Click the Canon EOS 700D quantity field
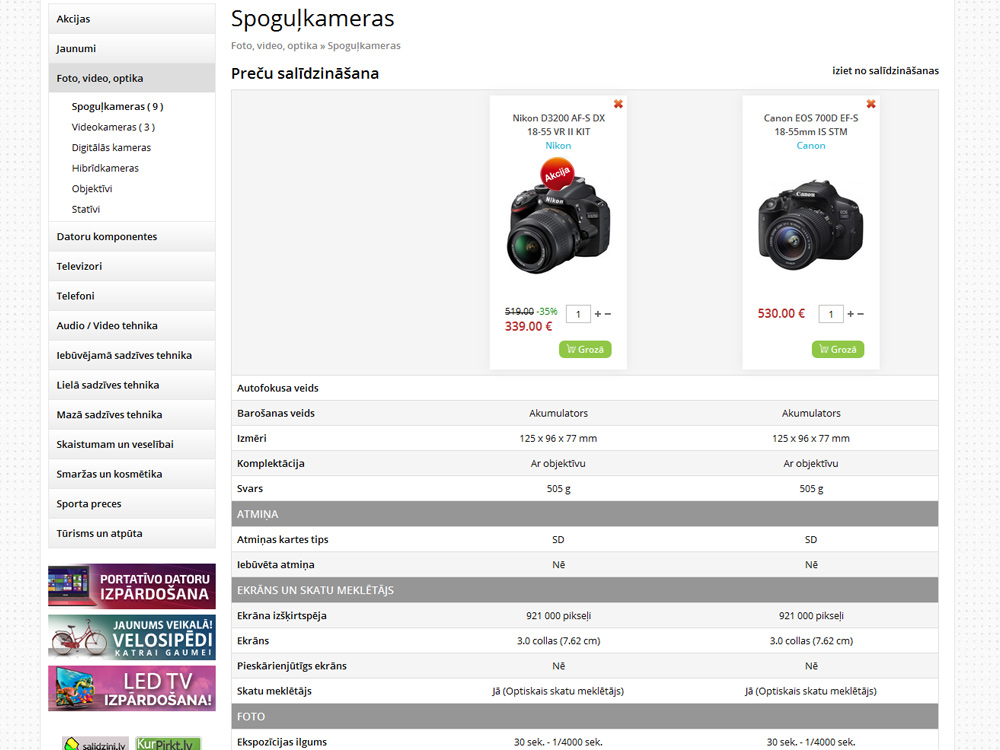Image resolution: width=1000 pixels, height=750 pixels. (830, 314)
